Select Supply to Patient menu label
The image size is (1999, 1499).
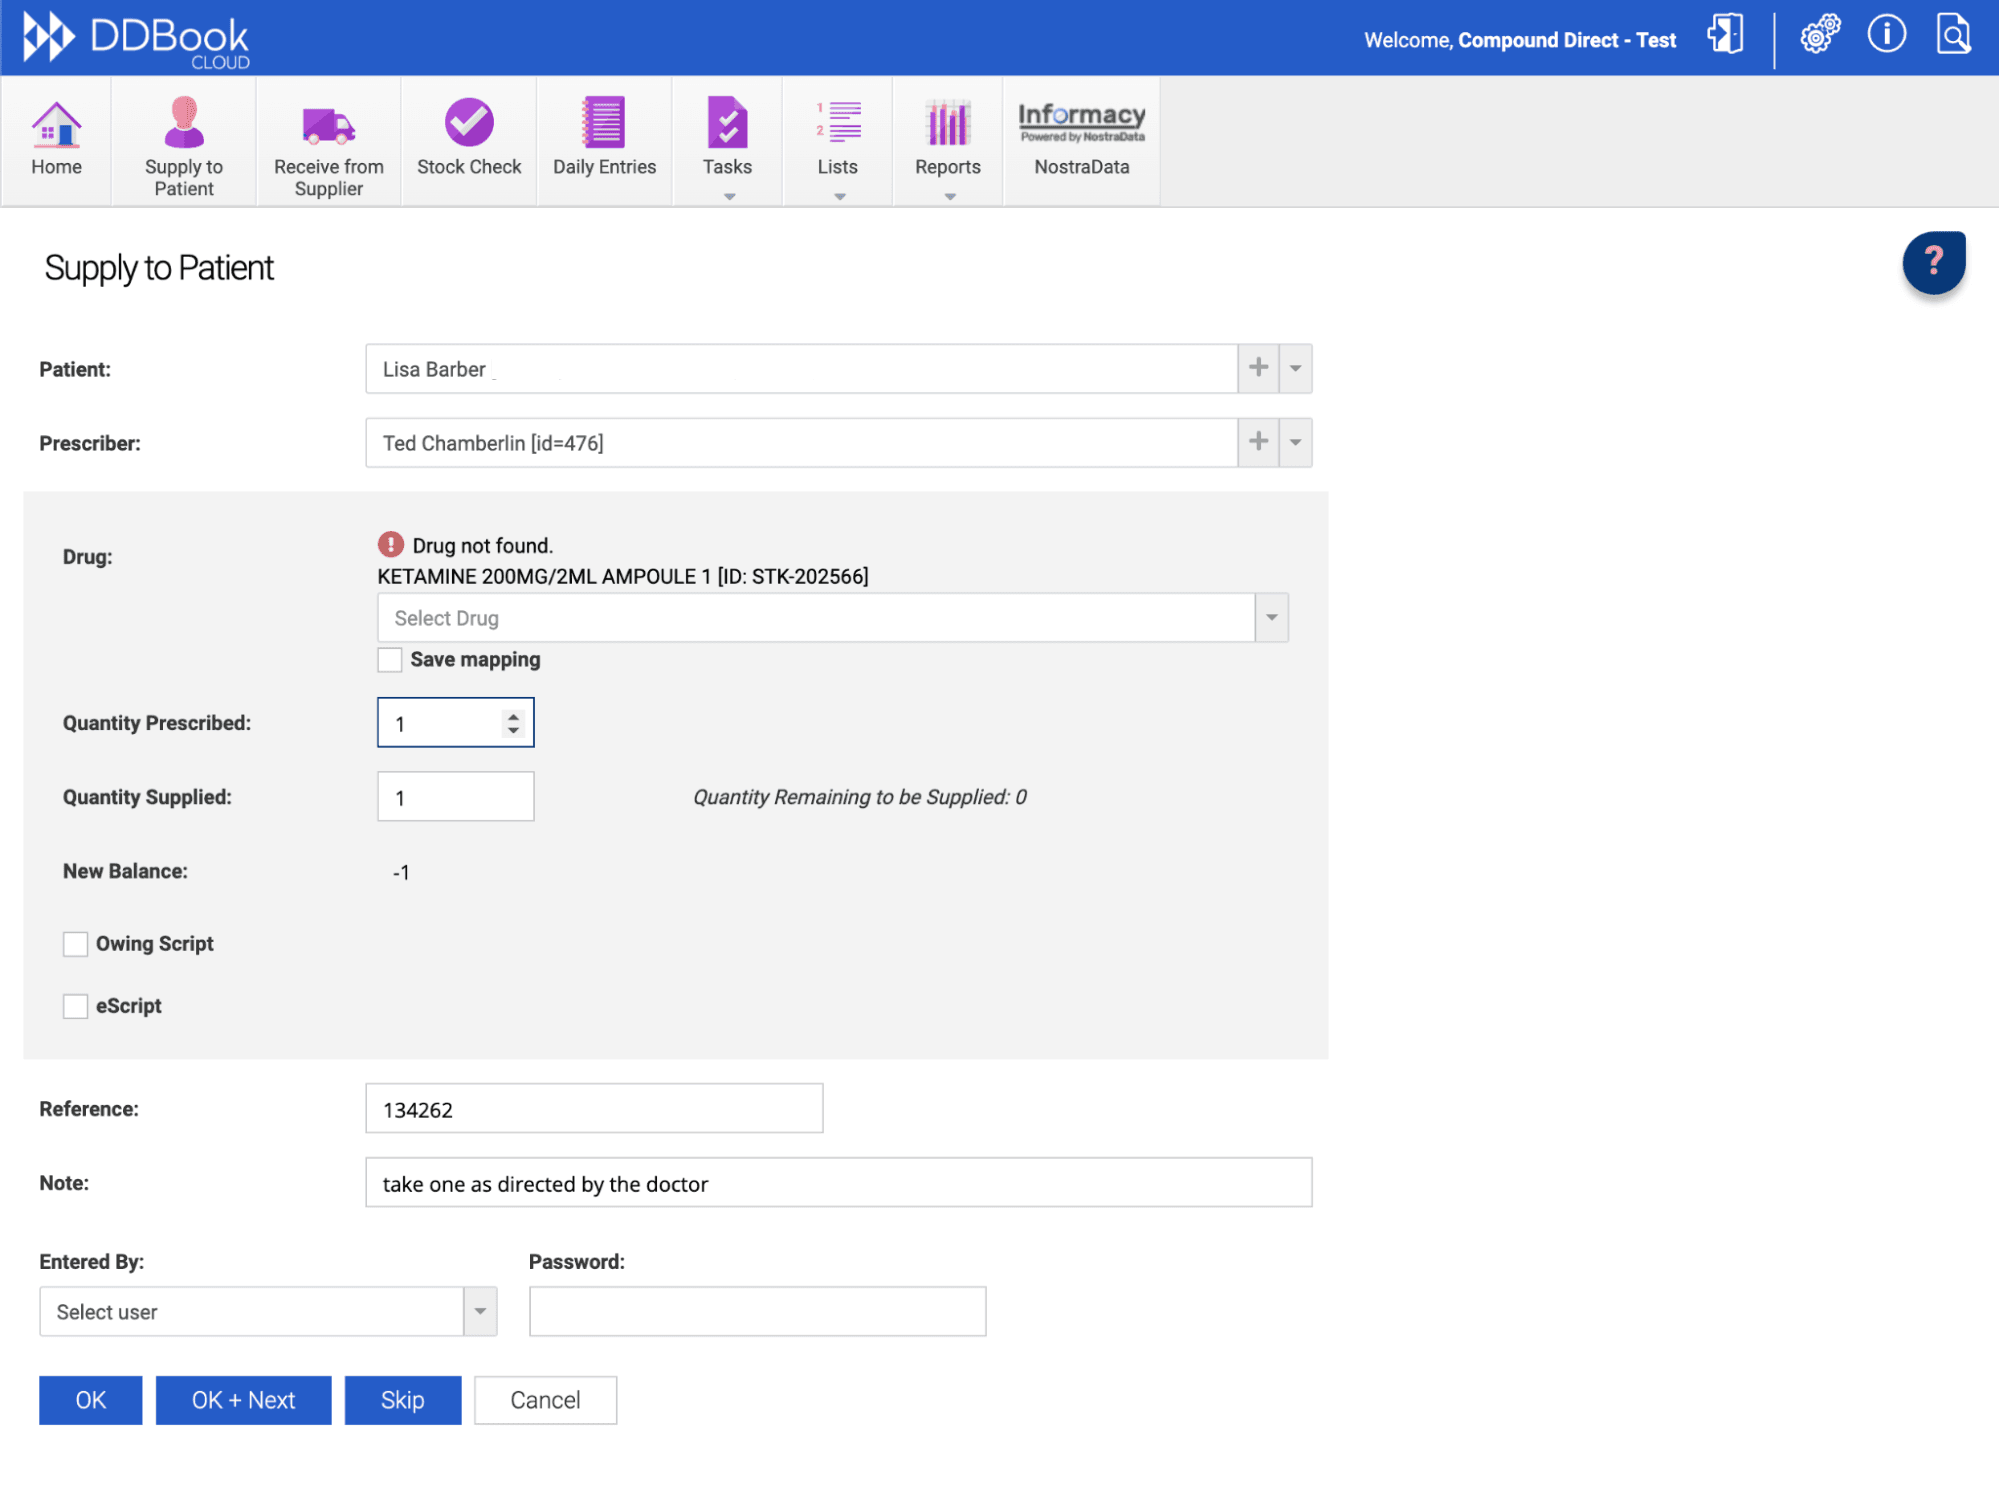(x=184, y=178)
